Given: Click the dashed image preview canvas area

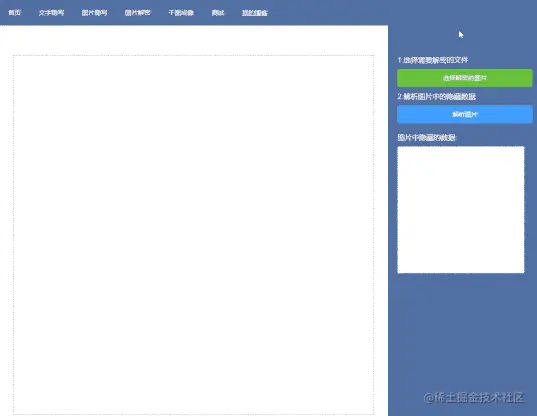Looking at the screenshot, I should (x=193, y=235).
